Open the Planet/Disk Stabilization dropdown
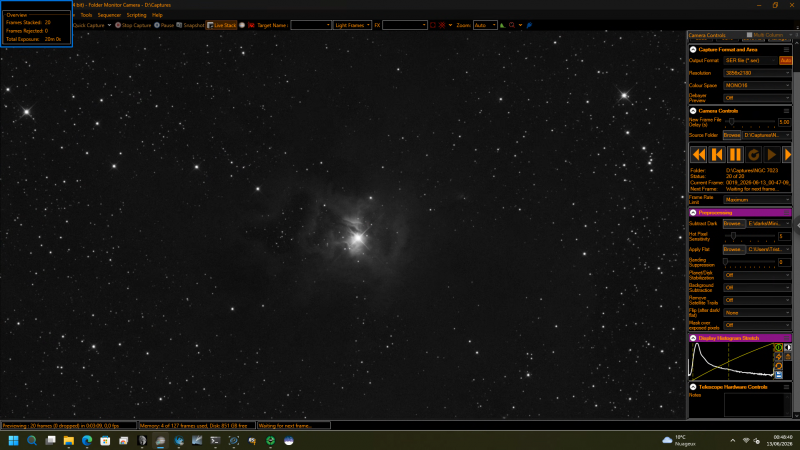 757,275
